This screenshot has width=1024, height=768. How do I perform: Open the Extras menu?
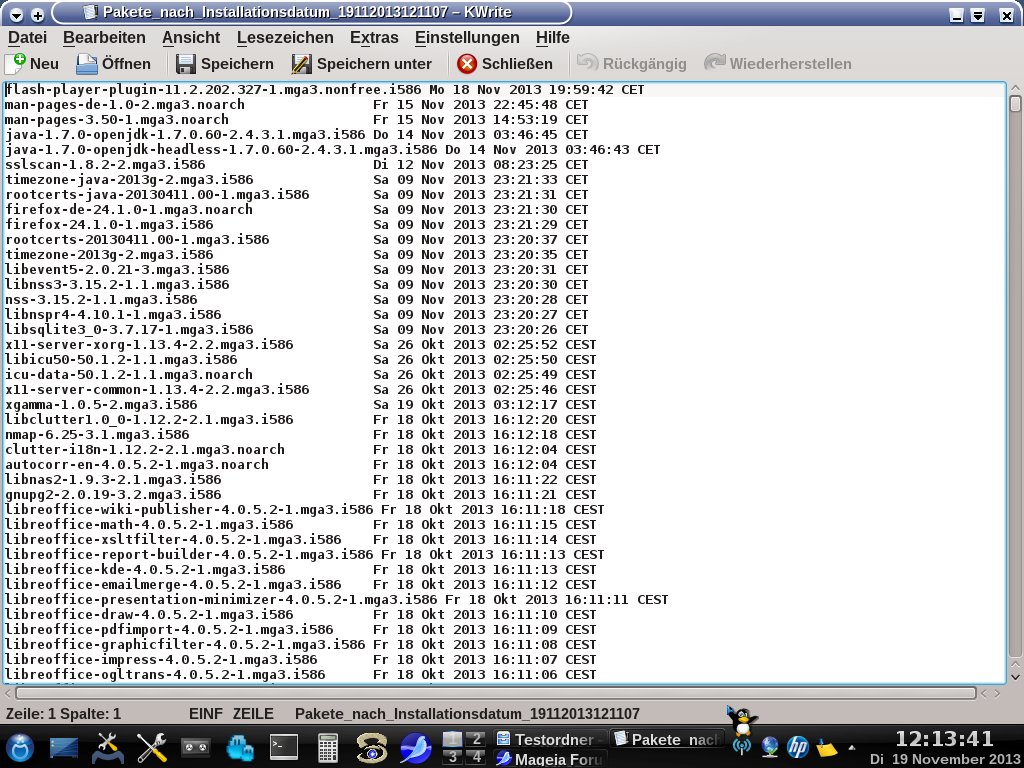click(374, 37)
